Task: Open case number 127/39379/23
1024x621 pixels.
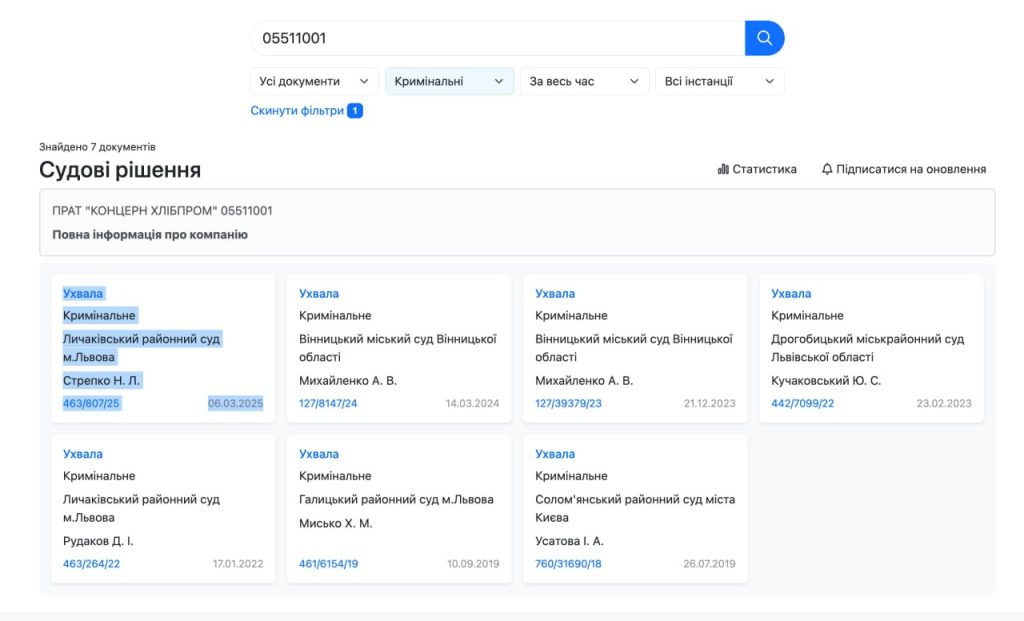Action: 568,404
